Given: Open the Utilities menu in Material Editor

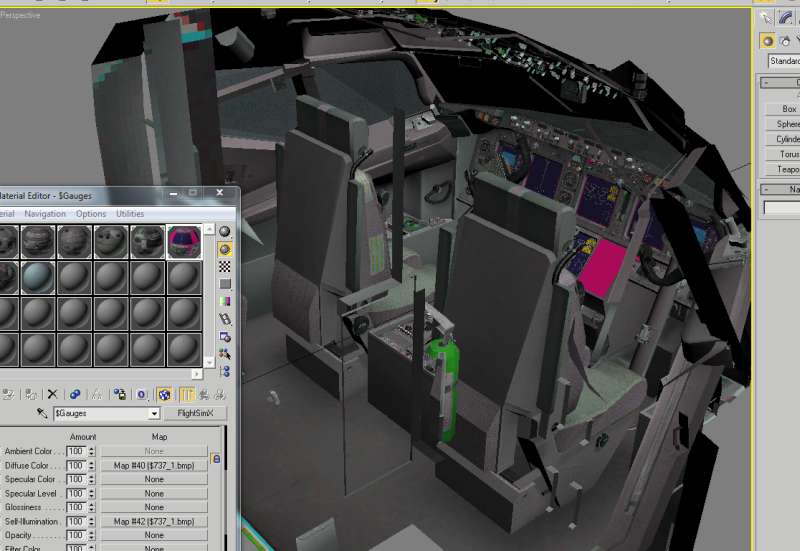Looking at the screenshot, I should (x=130, y=214).
